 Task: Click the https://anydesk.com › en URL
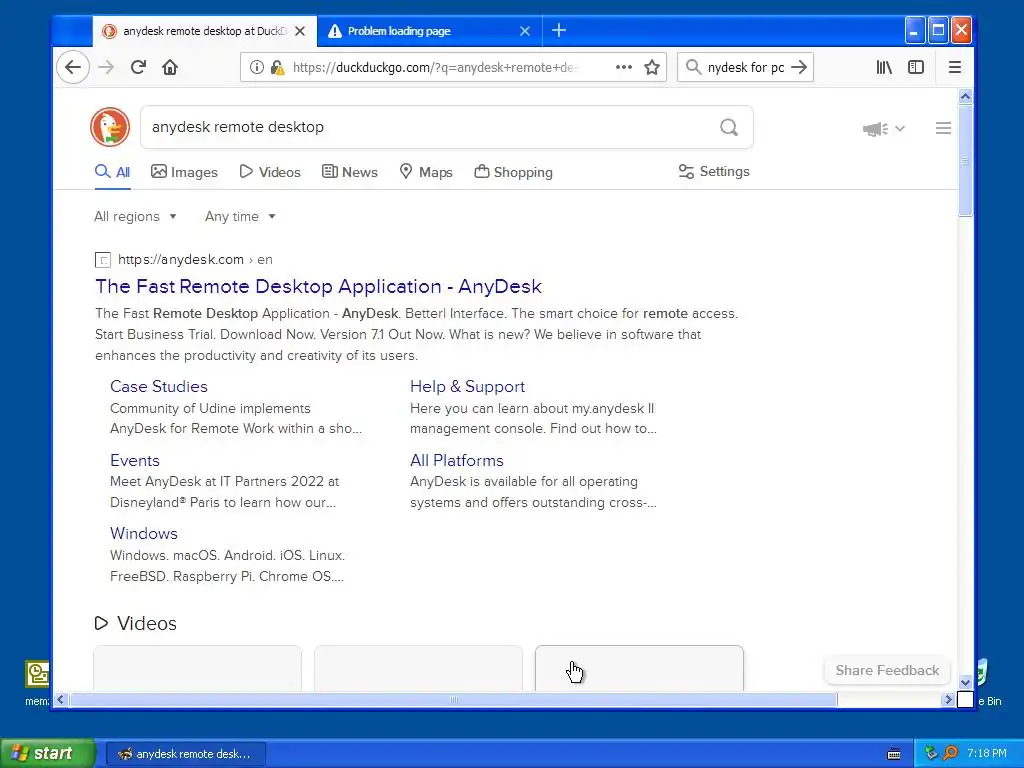coord(195,259)
